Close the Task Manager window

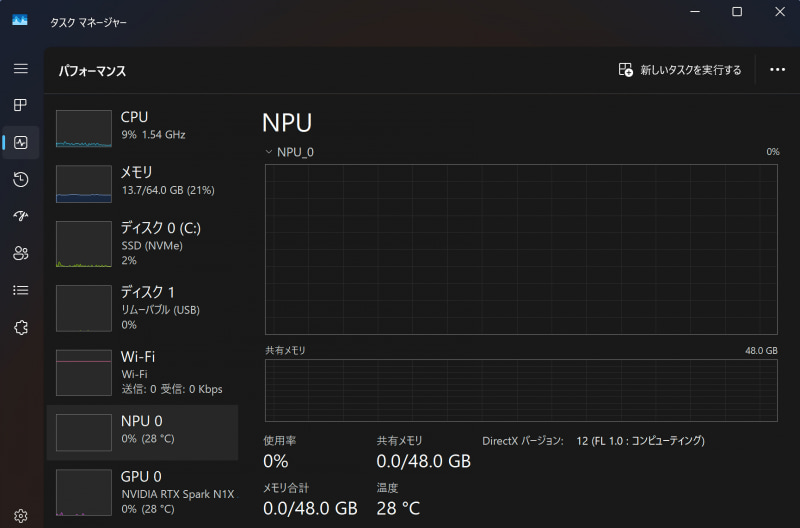pos(780,11)
